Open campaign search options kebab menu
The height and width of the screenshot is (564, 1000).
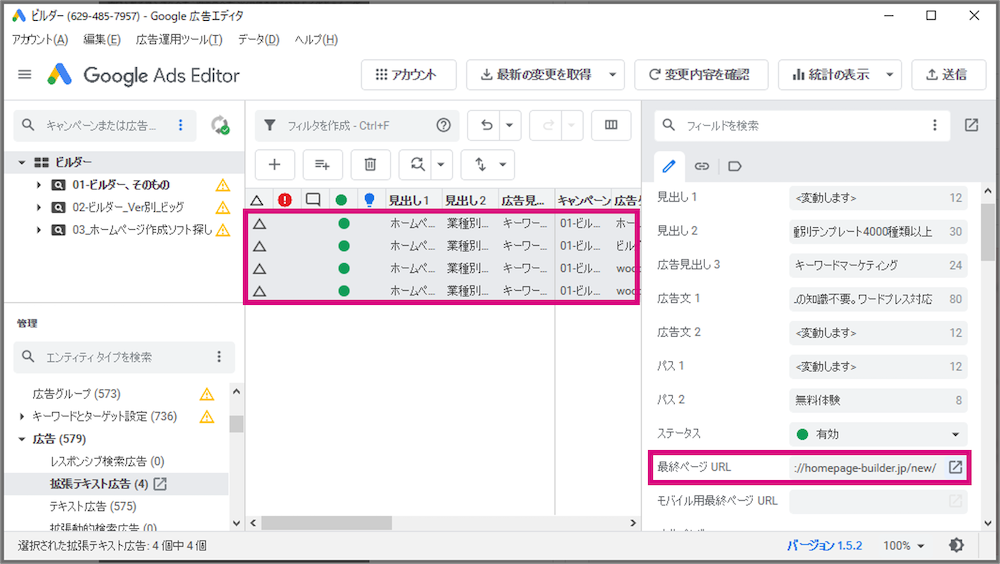pyautogui.click(x=180, y=125)
